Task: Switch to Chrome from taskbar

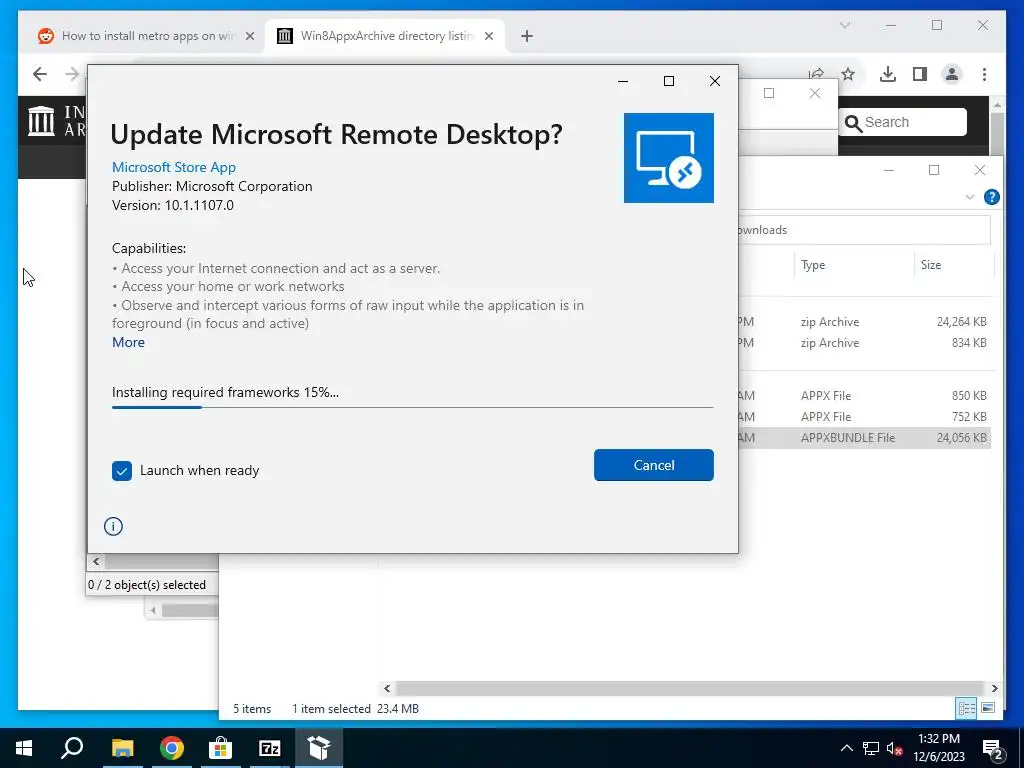Action: 172,748
